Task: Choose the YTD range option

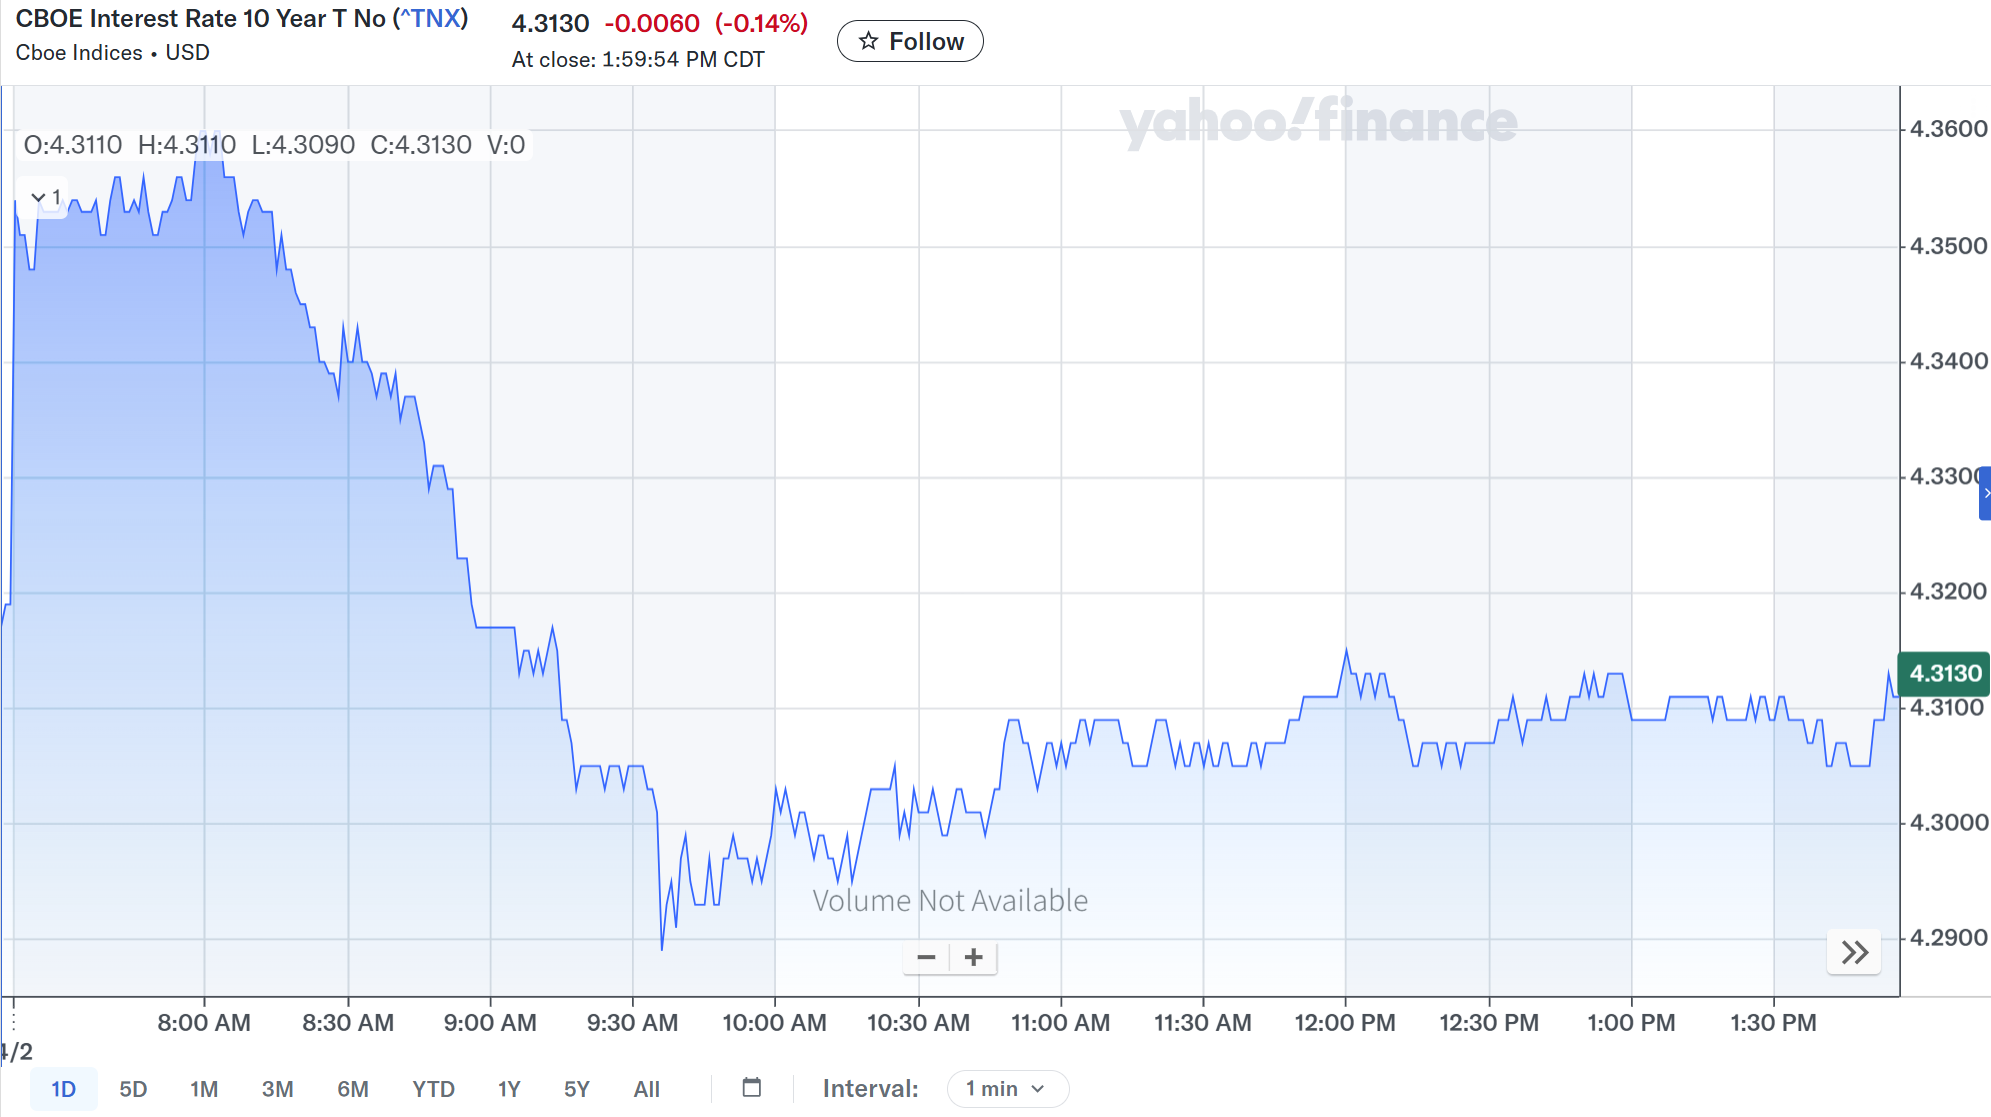Action: (x=433, y=1088)
